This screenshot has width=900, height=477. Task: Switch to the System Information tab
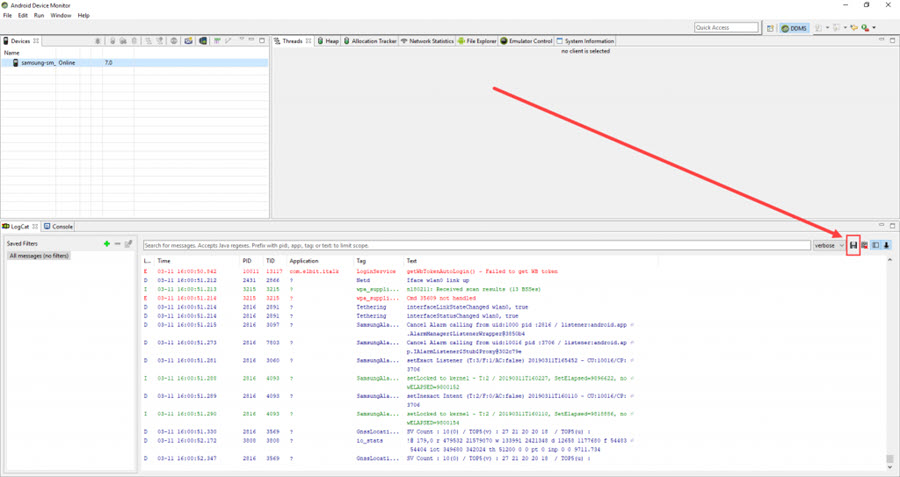(x=585, y=41)
